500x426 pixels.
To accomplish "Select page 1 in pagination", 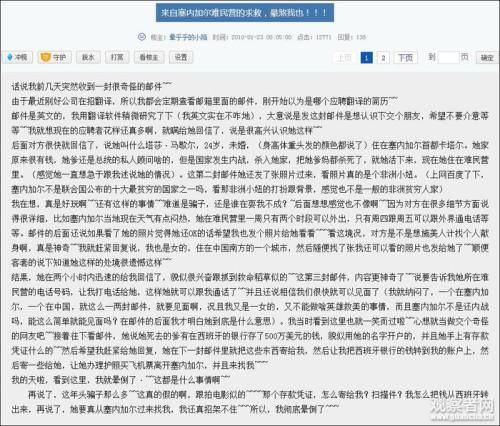I will click(366, 58).
